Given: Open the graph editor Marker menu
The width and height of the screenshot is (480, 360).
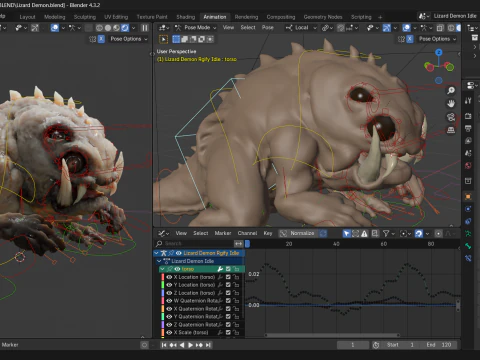Looking at the screenshot, I should pyautogui.click(x=223, y=233).
